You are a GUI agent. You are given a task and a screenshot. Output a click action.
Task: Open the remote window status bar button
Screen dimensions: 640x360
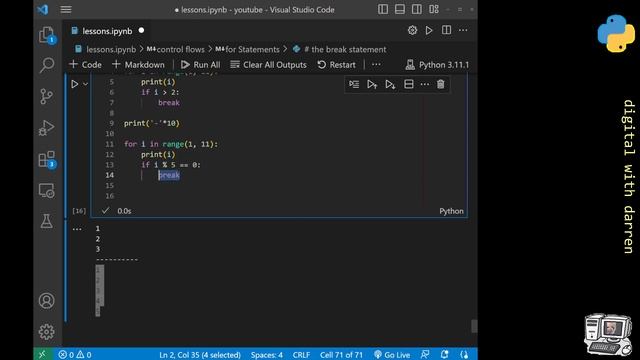pos(42,354)
